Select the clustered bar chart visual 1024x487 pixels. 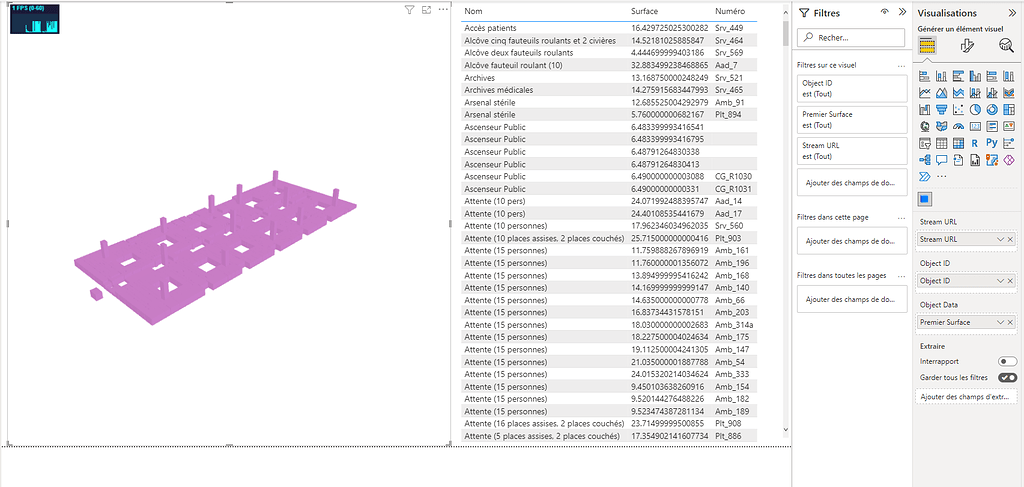click(958, 76)
